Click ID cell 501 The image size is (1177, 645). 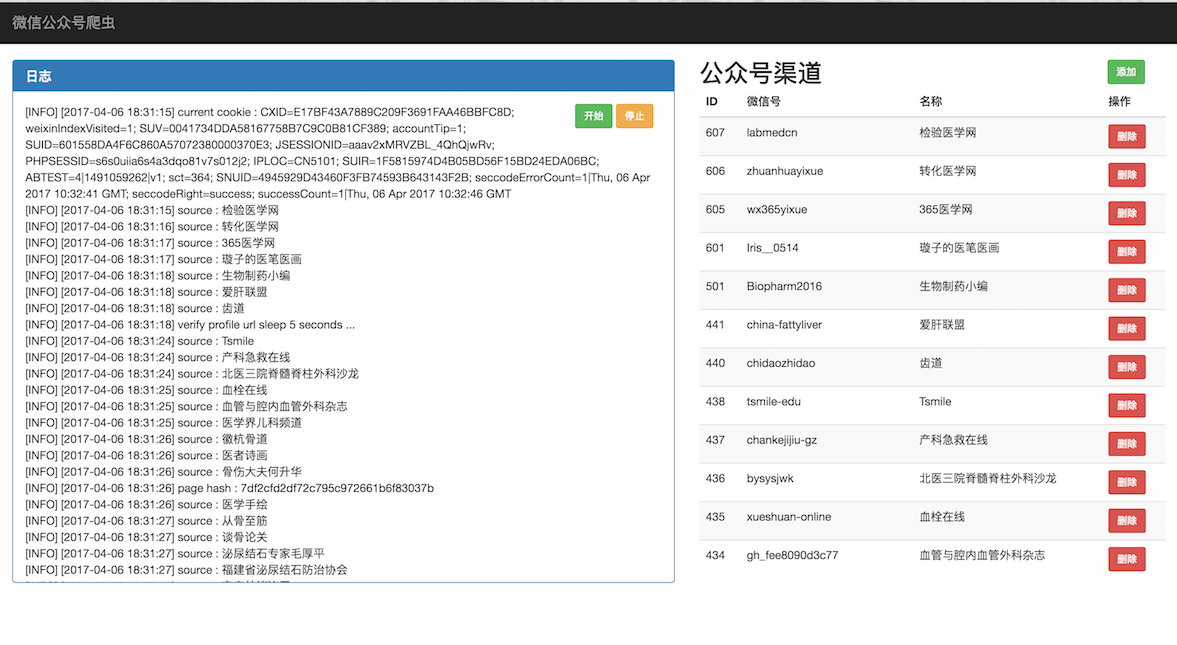point(715,286)
